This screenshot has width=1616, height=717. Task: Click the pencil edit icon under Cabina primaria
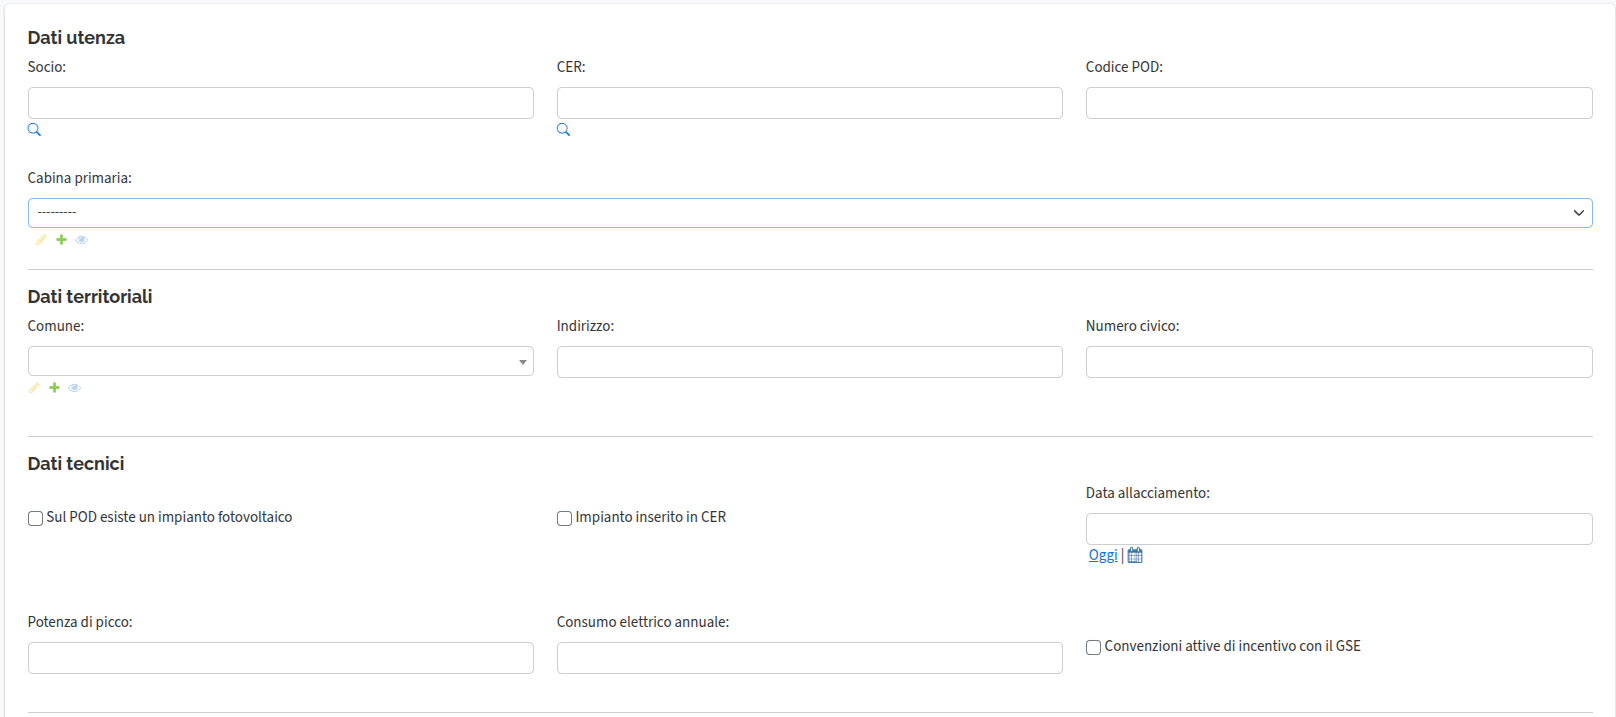tap(41, 240)
